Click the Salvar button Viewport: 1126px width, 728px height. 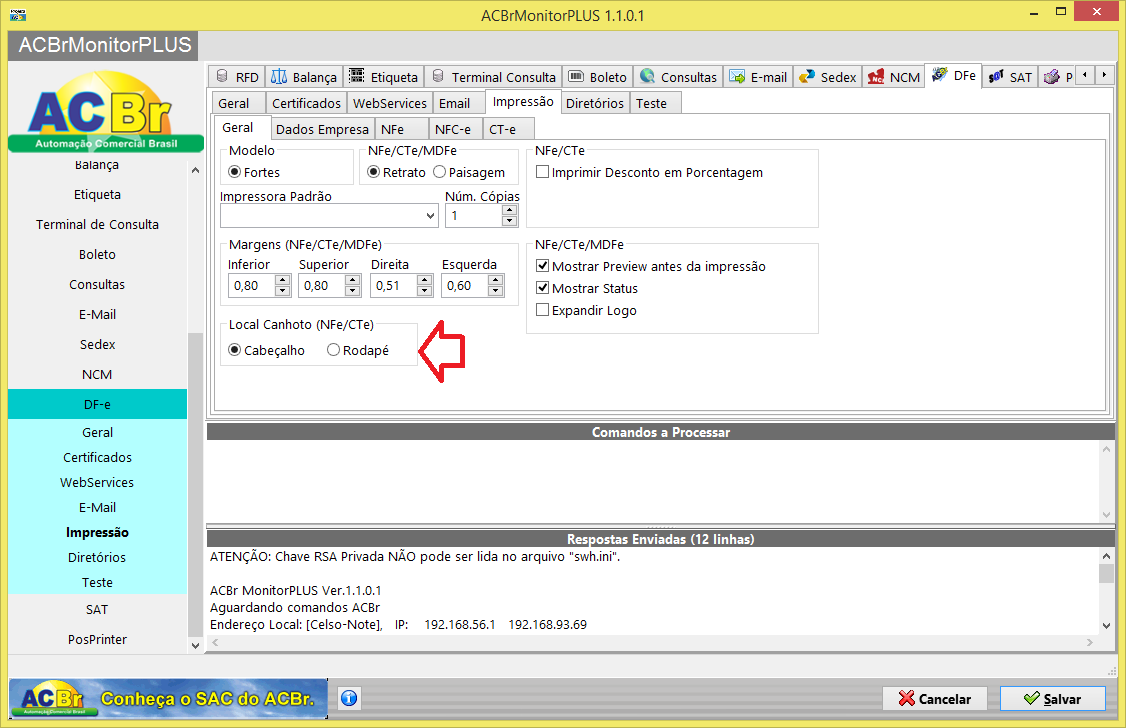(x=1053, y=699)
